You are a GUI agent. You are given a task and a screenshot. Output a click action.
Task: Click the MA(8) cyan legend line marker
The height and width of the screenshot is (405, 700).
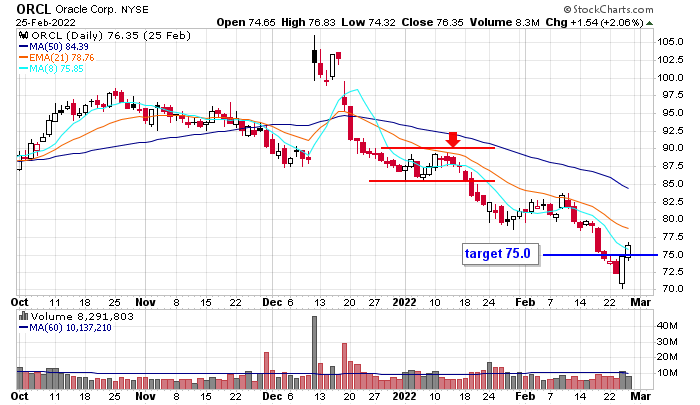click(x=24, y=66)
